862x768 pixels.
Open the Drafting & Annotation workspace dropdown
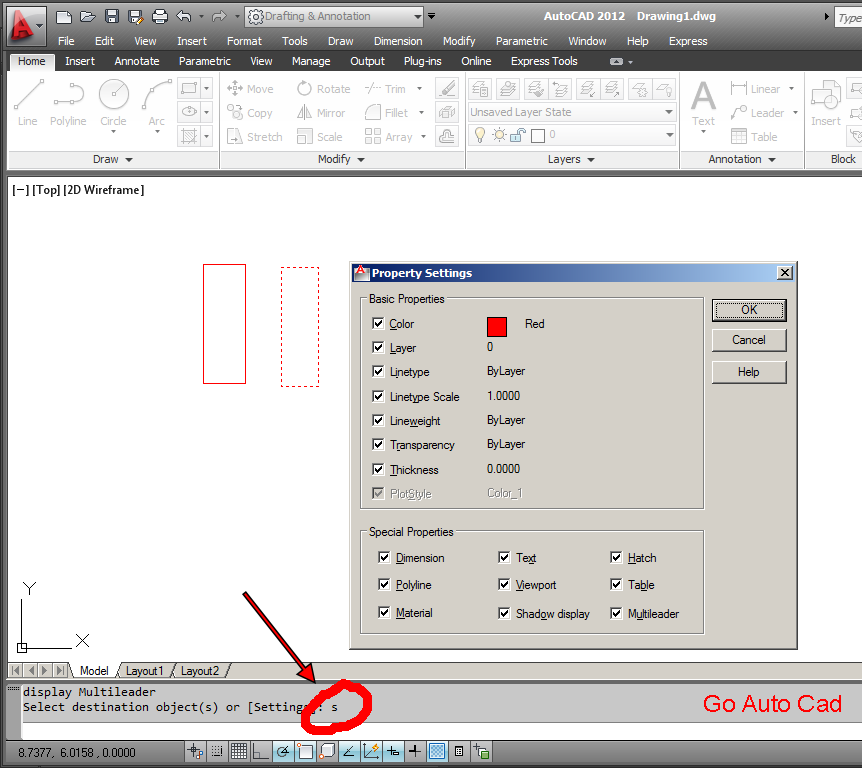pyautogui.click(x=418, y=16)
